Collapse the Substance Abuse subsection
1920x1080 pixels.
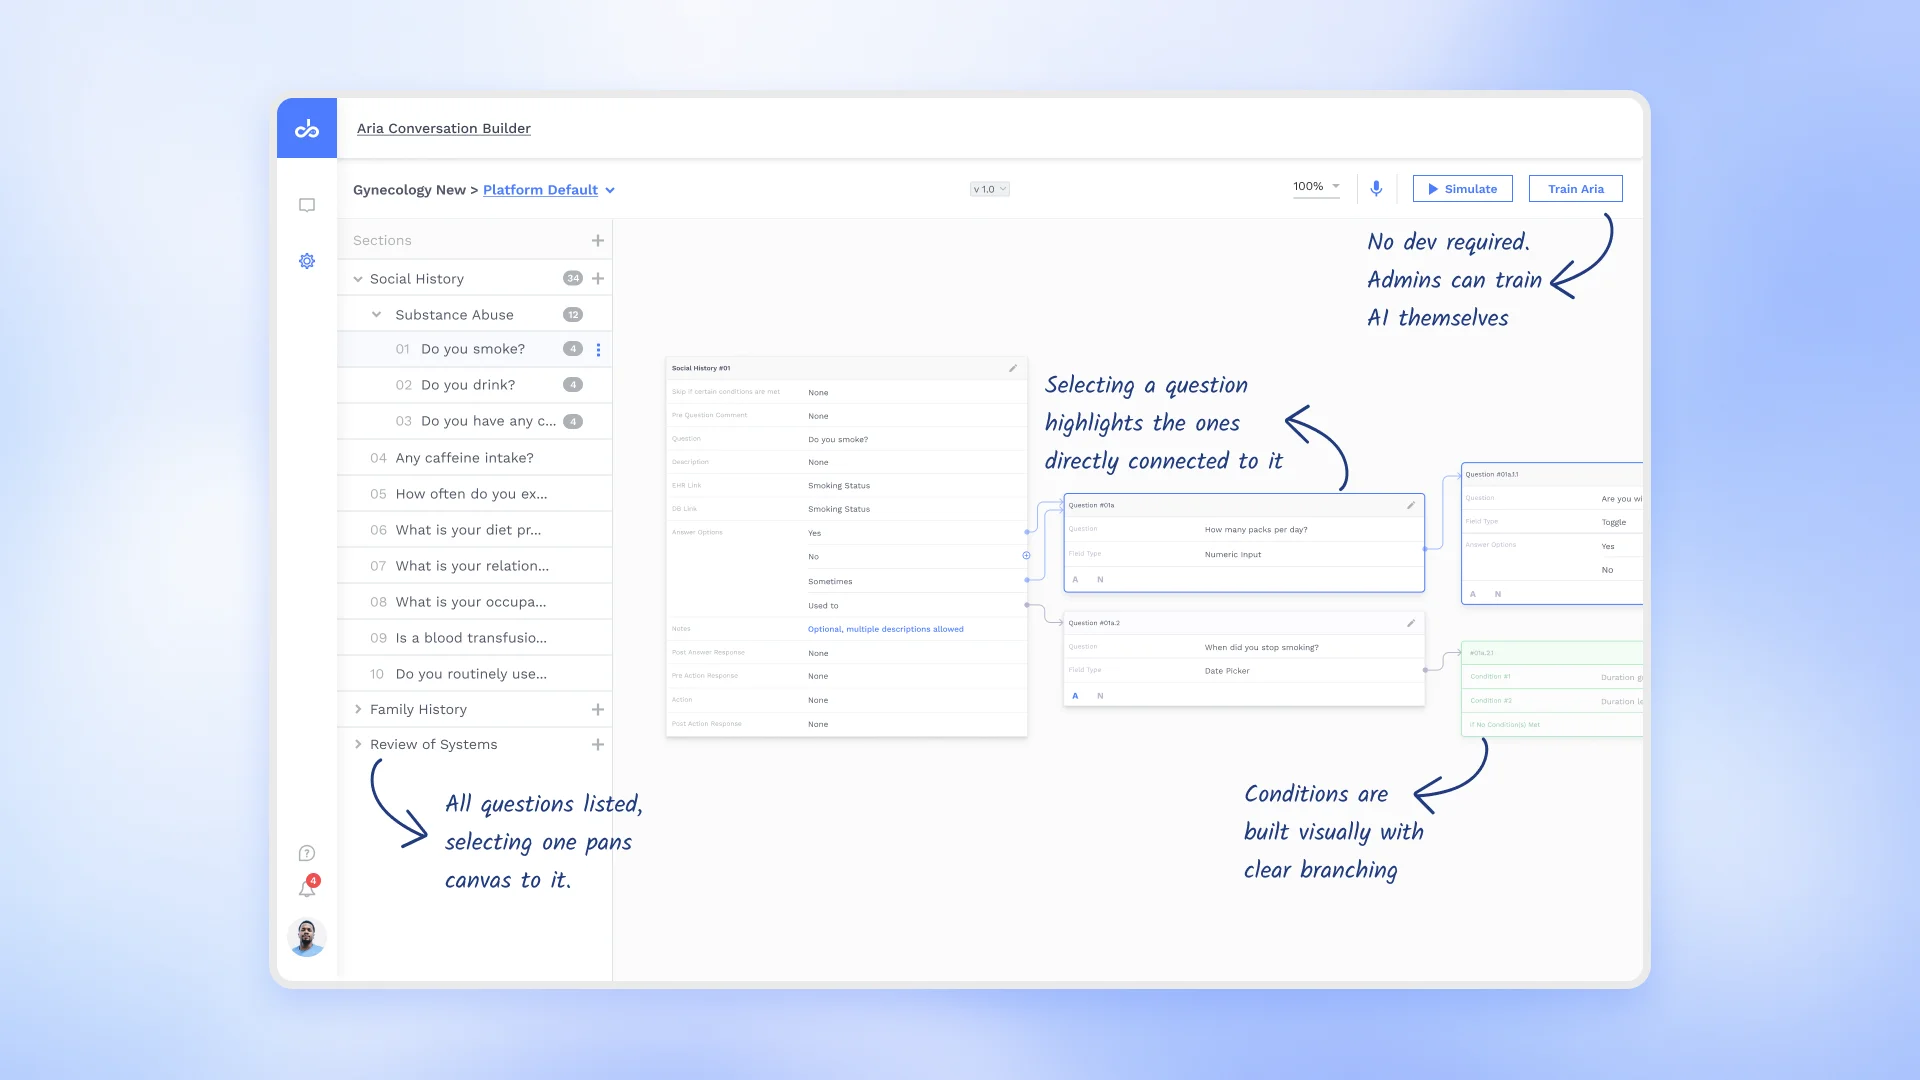(x=377, y=314)
